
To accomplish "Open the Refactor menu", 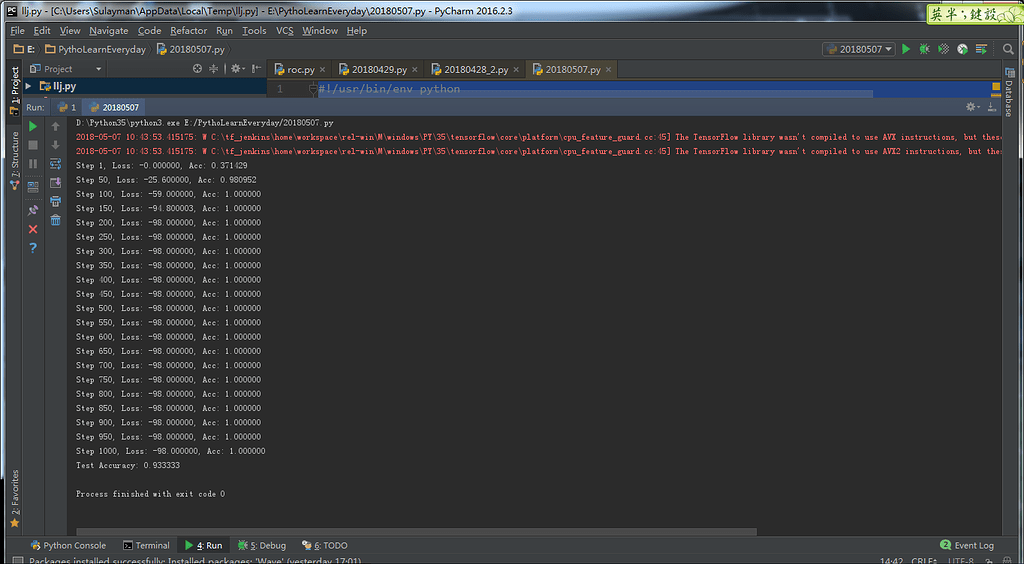I will [x=188, y=31].
